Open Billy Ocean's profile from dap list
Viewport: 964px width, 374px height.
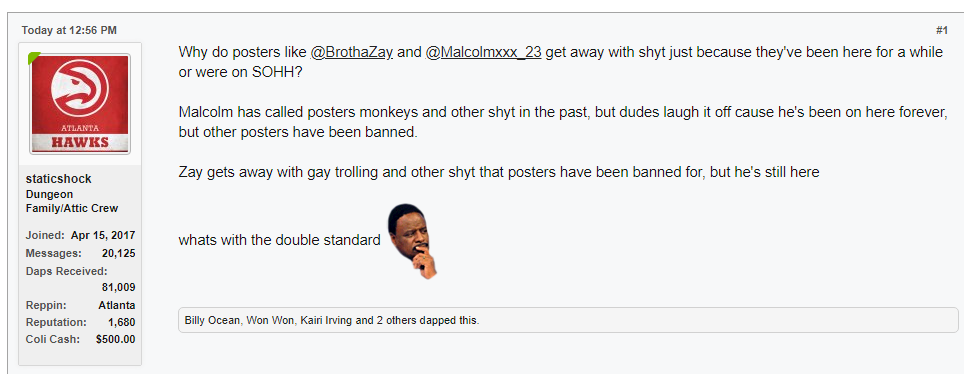point(212,320)
